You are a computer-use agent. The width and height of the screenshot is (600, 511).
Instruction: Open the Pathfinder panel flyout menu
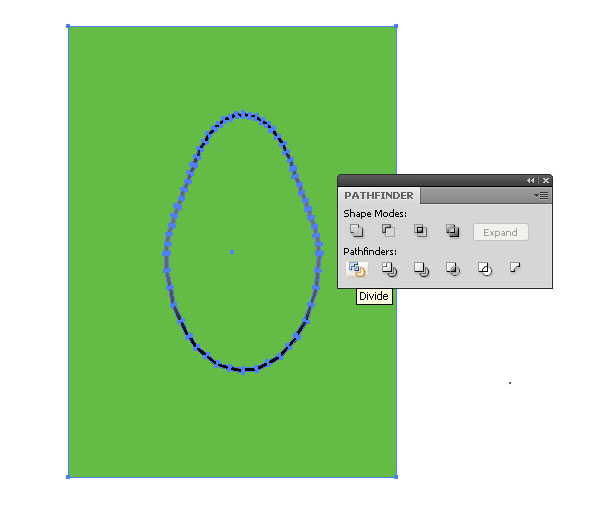[541, 196]
